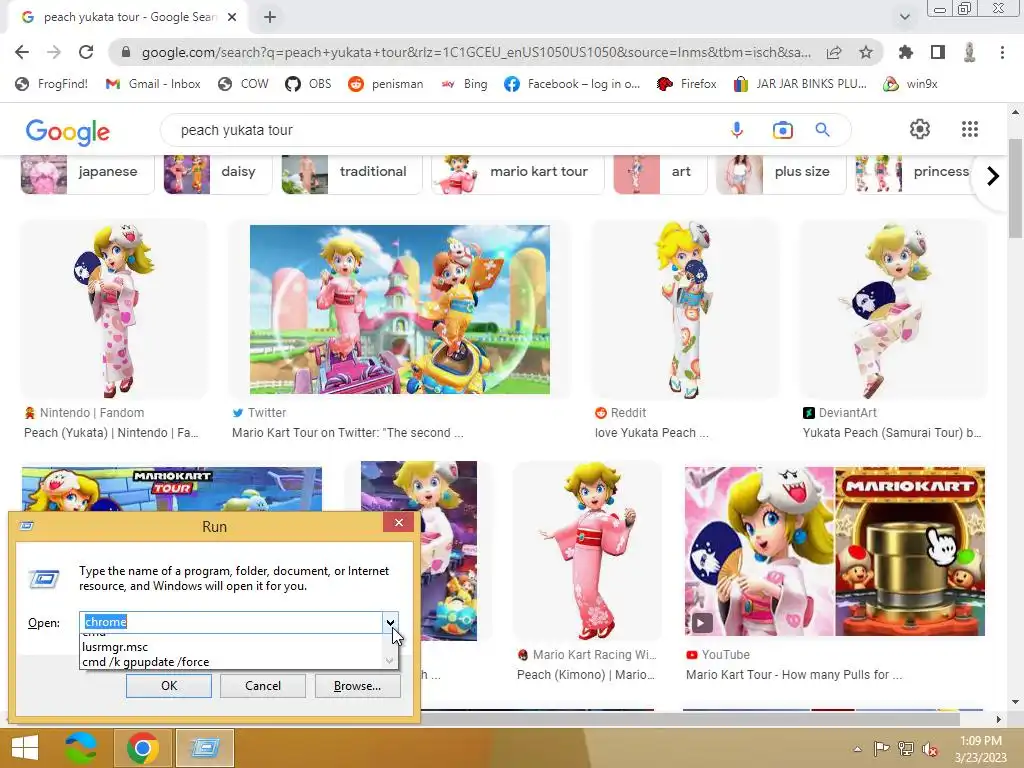Filter results by the art chip
The width and height of the screenshot is (1024, 768).
click(660, 172)
